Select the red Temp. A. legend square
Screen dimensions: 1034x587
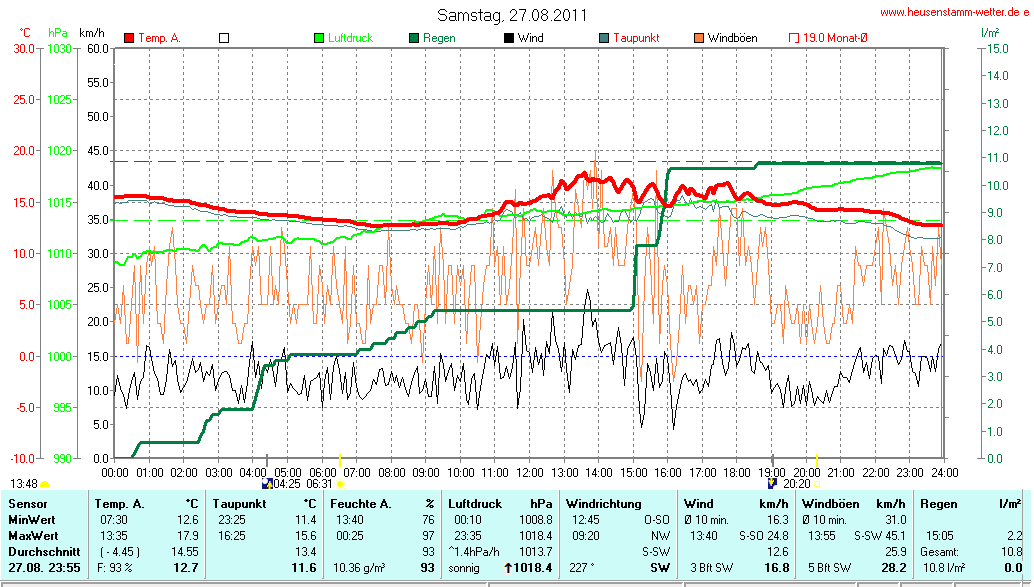129,38
